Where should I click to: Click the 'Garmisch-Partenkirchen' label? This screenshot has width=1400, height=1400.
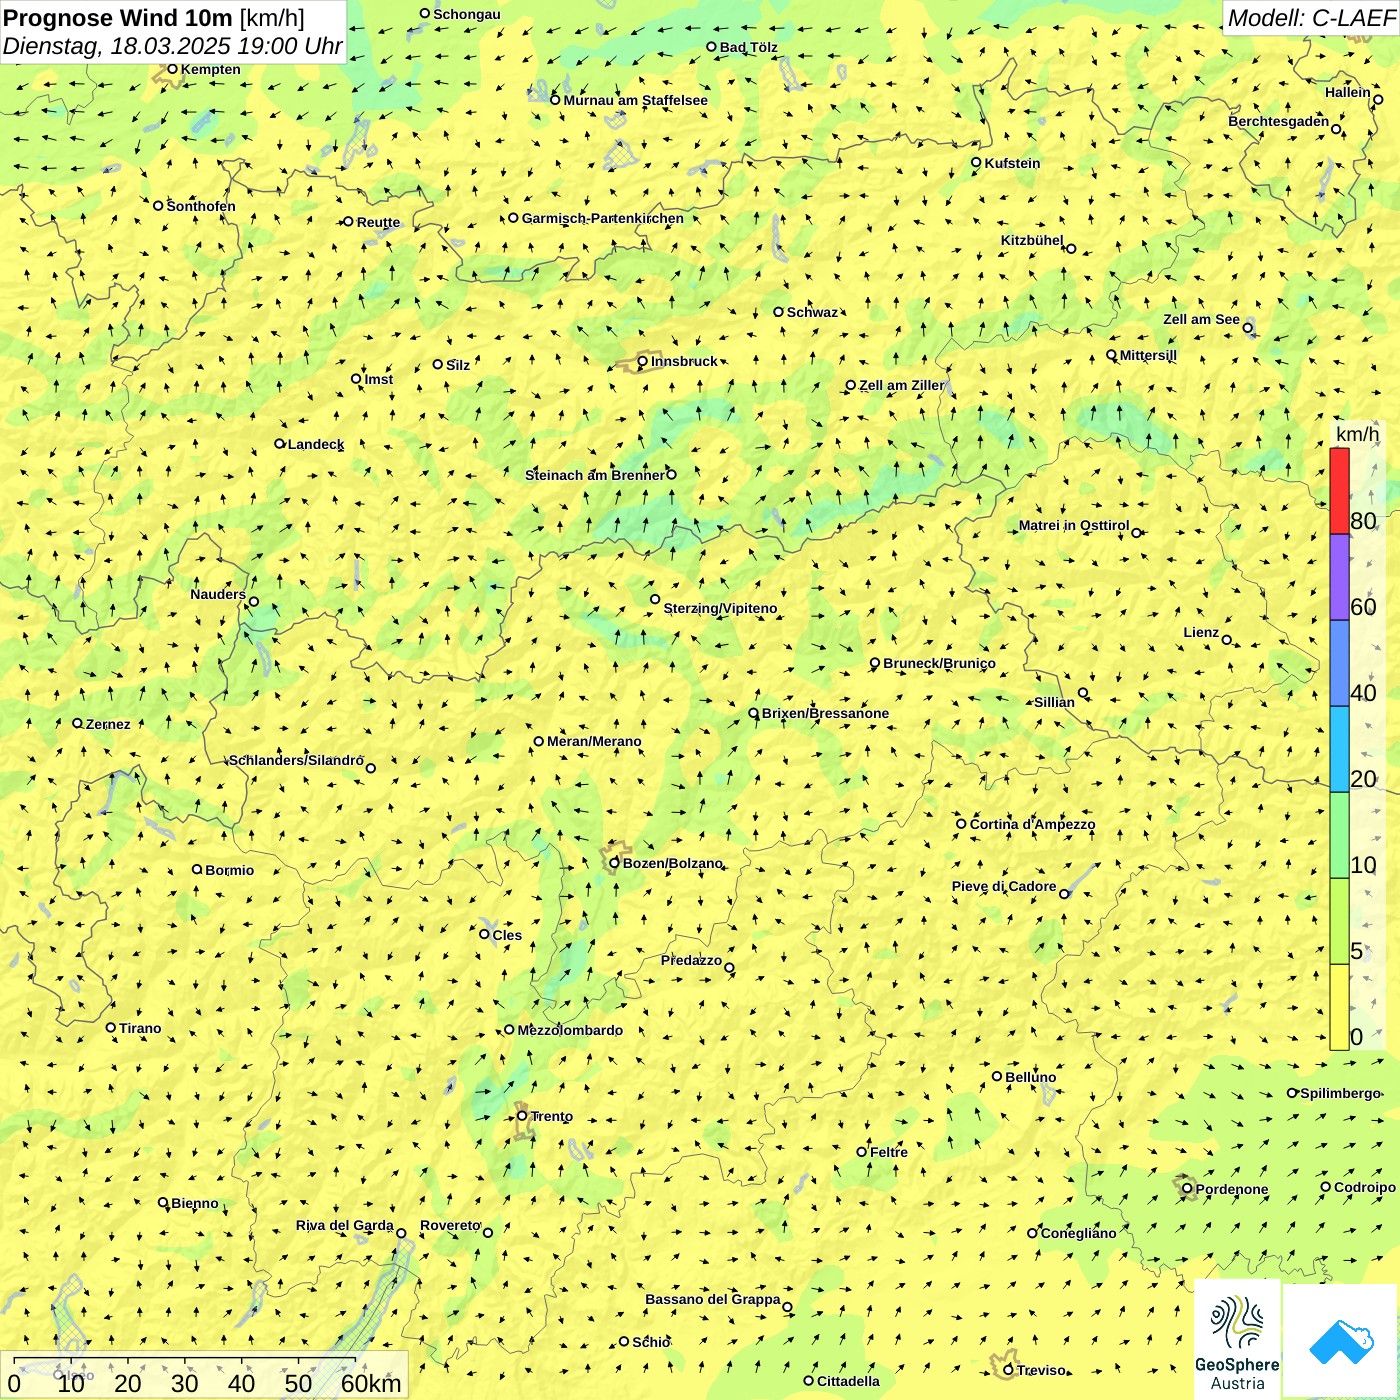[603, 218]
